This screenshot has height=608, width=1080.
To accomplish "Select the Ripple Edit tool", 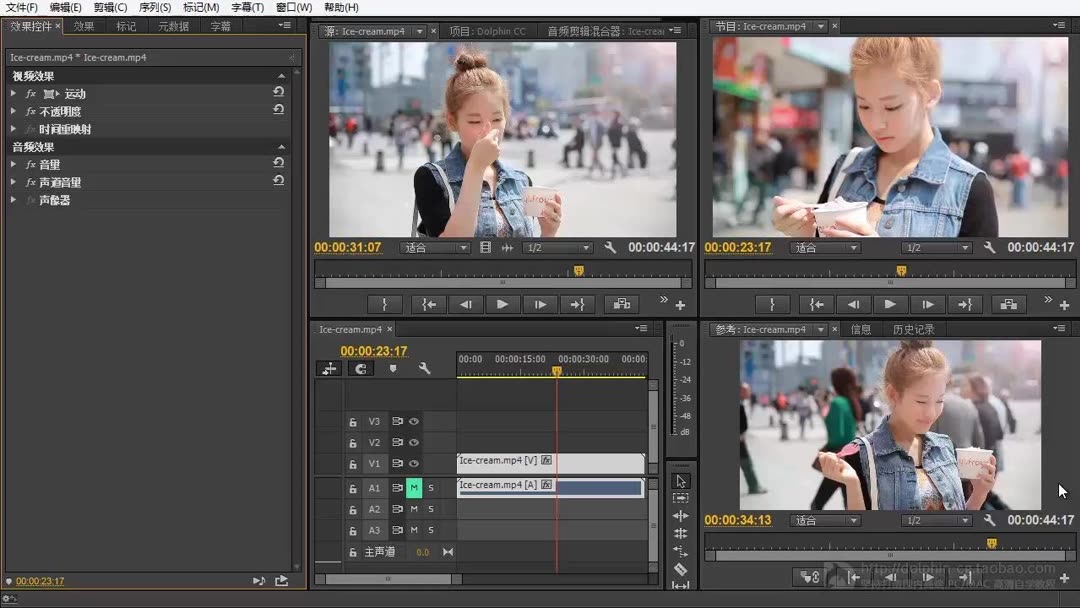I will tap(680, 516).
